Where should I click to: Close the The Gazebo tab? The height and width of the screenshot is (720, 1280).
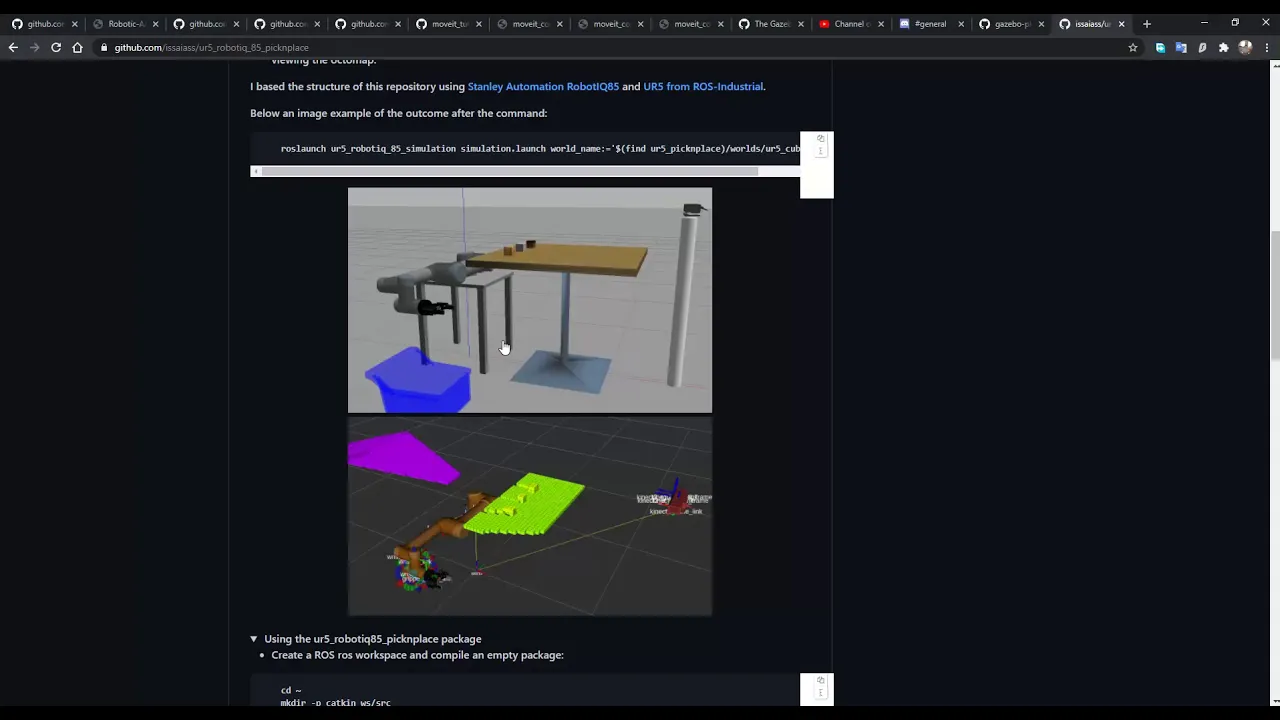click(800, 24)
